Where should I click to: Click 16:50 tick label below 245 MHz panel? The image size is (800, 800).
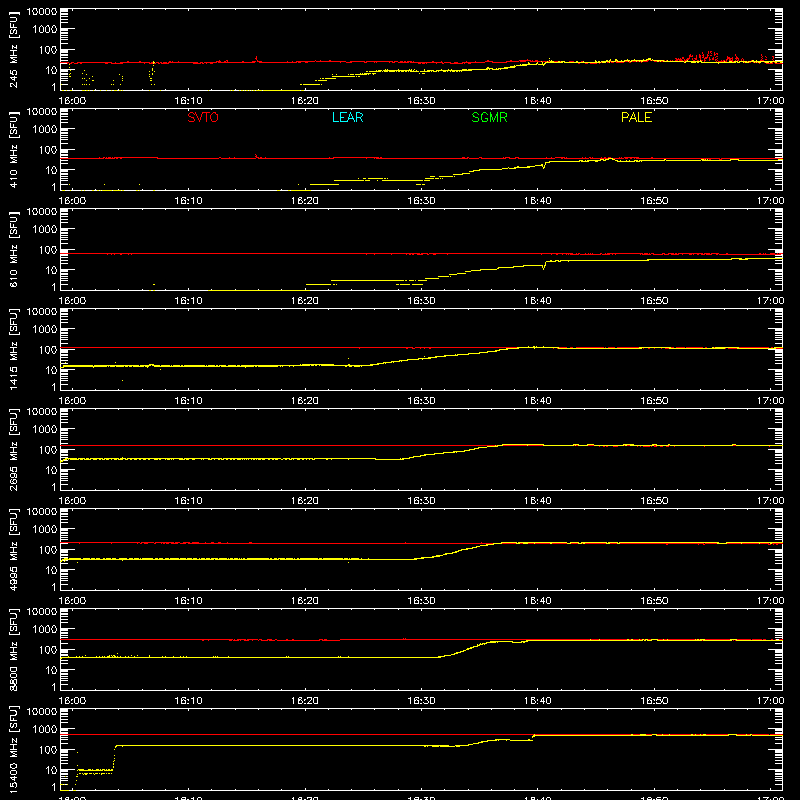[x=654, y=101]
